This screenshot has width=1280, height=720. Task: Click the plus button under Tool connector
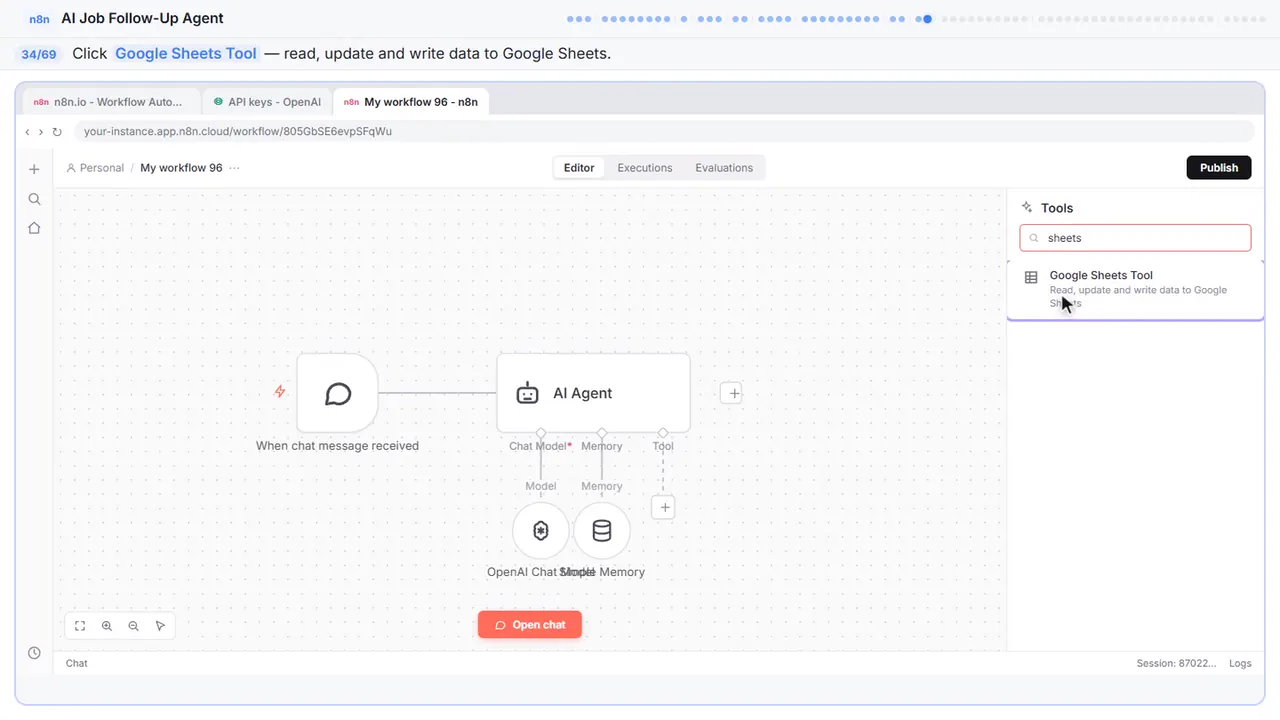pyautogui.click(x=664, y=507)
